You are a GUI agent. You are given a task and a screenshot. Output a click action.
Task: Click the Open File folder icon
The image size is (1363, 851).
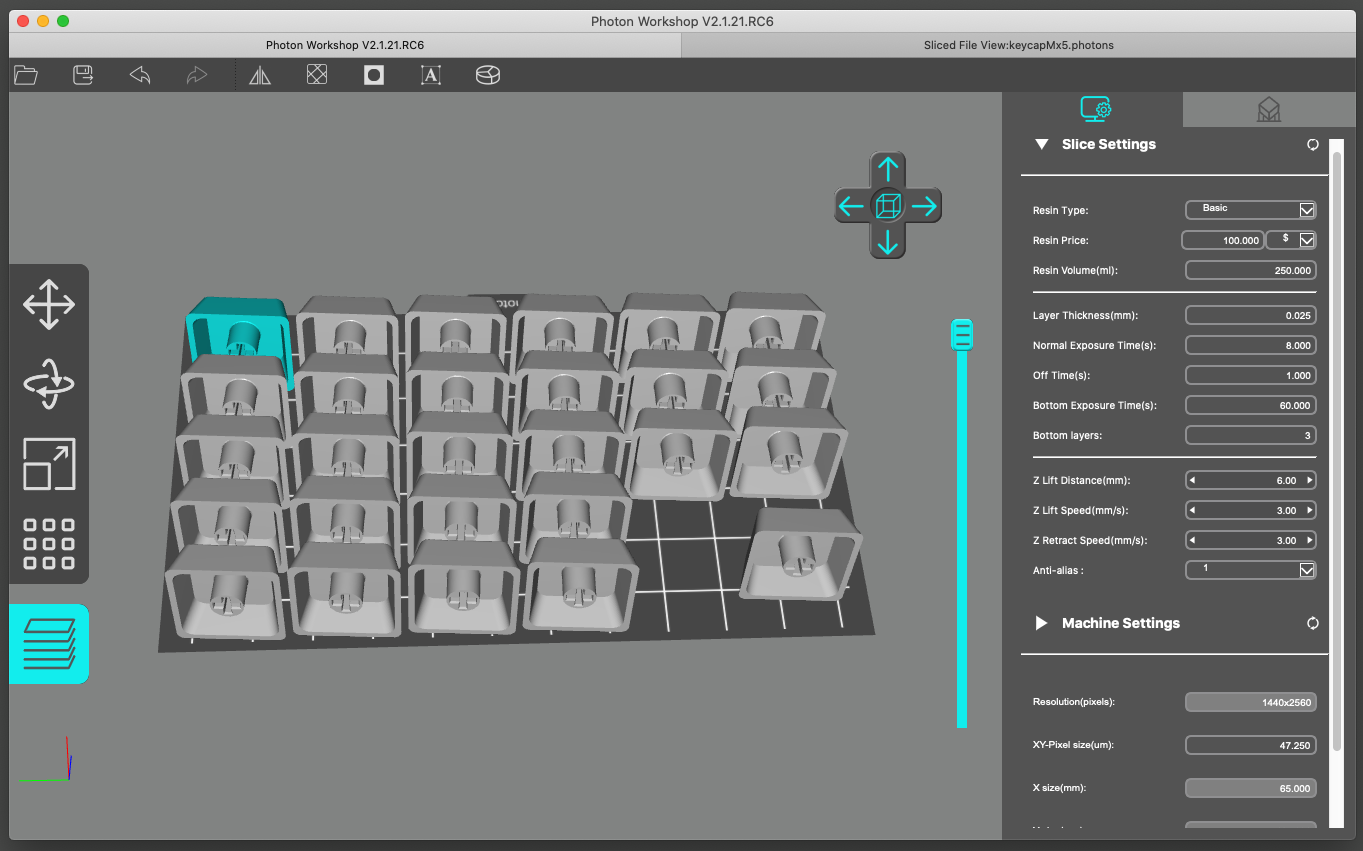click(x=26, y=75)
